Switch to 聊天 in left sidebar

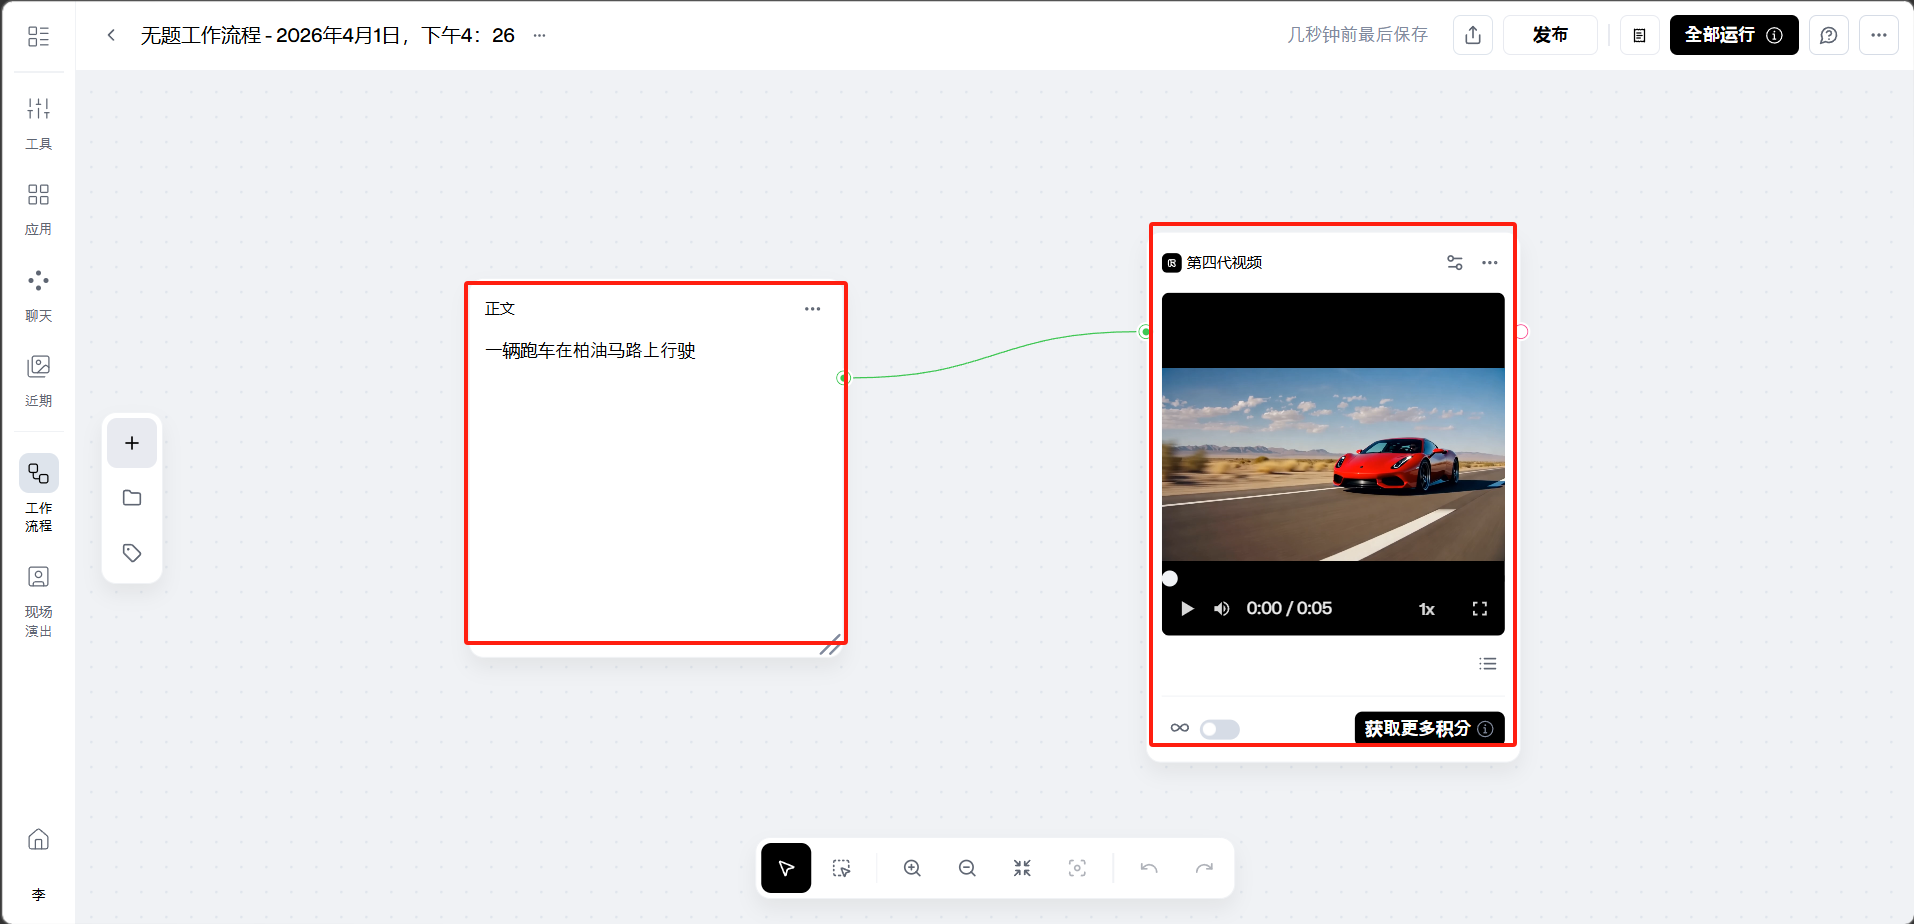pos(38,294)
